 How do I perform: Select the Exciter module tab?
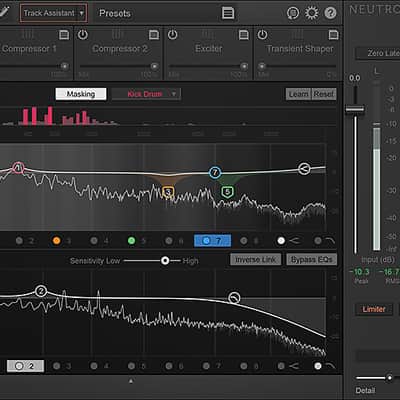[209, 49]
